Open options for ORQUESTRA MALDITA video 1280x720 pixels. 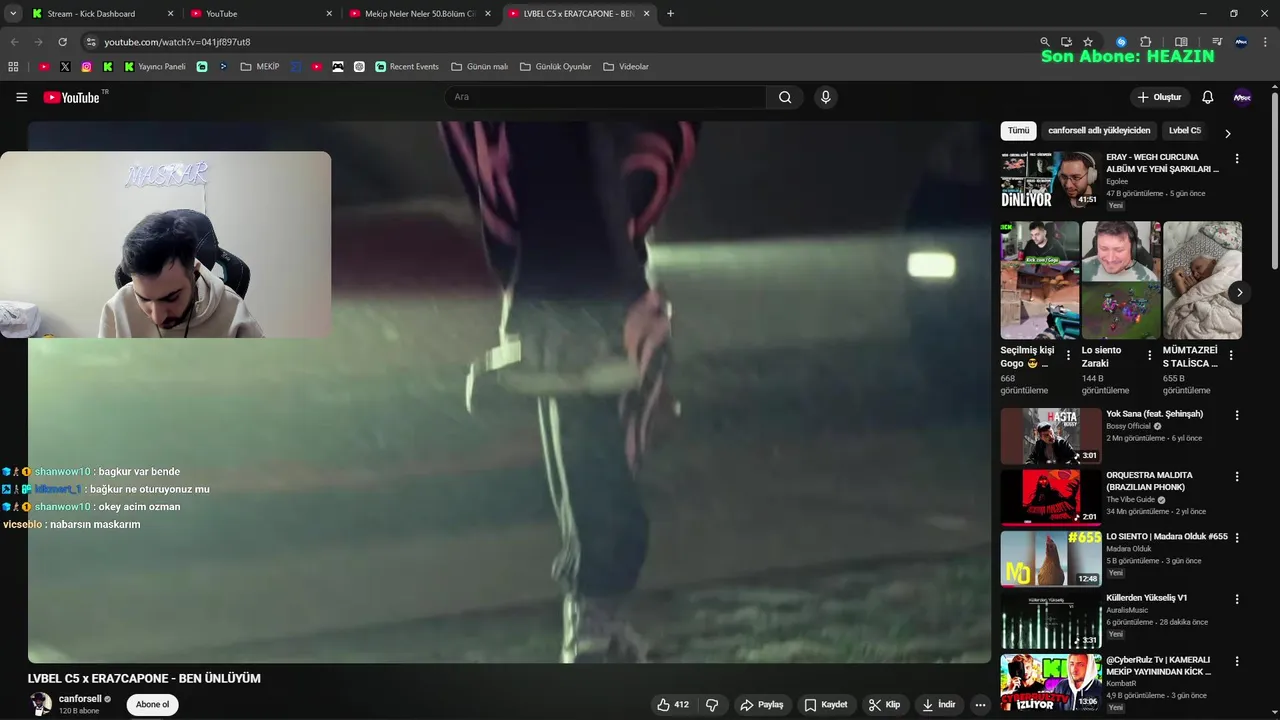[1237, 477]
